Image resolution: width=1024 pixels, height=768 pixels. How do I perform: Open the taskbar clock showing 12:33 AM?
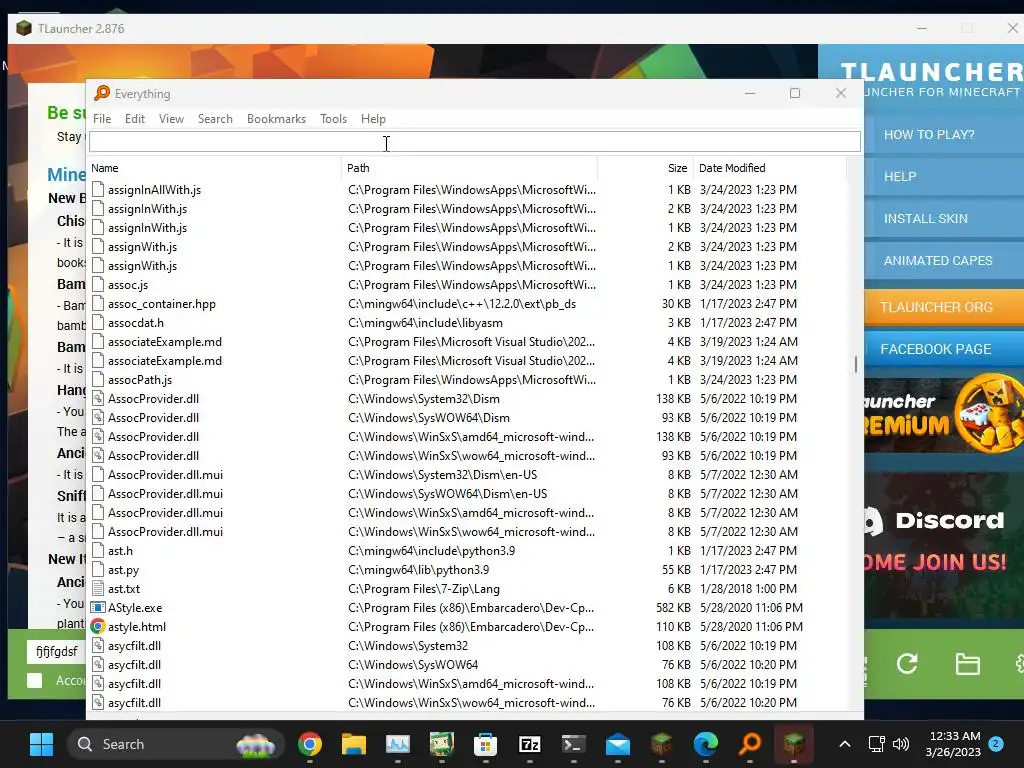coord(953,744)
